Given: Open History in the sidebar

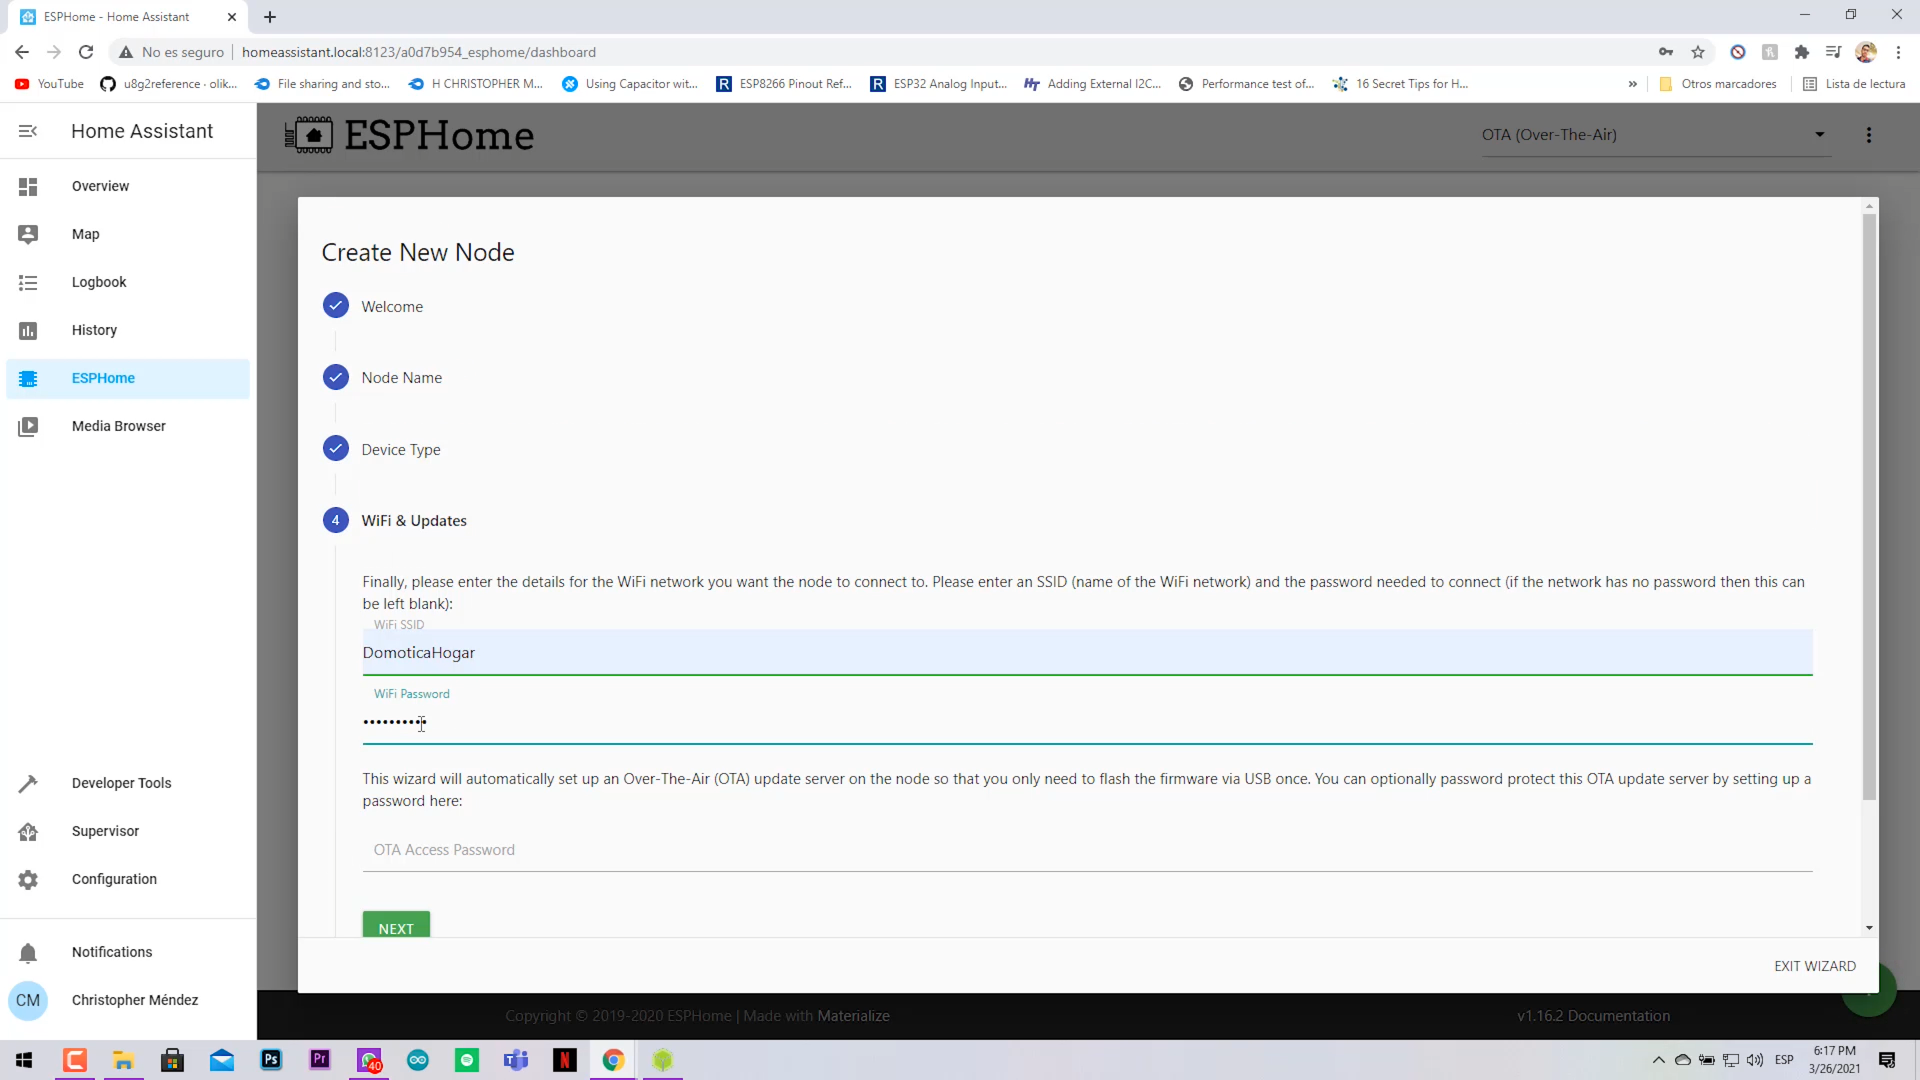Looking at the screenshot, I should tap(128, 330).
